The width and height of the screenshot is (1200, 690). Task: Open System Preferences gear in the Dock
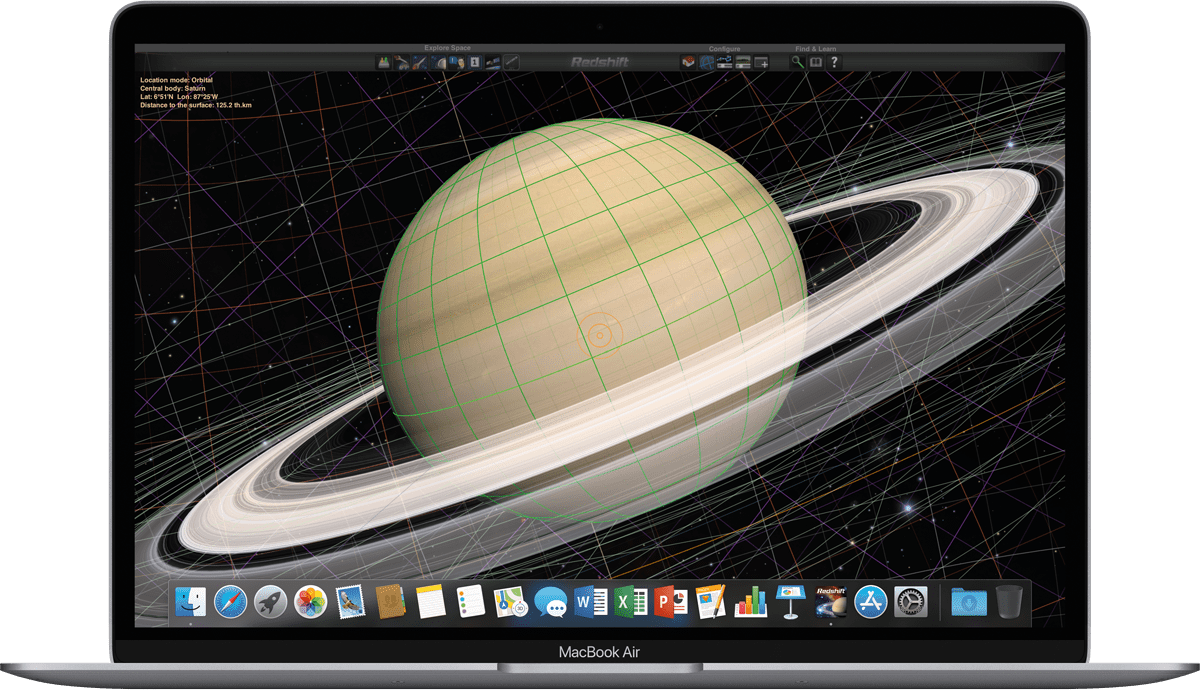click(911, 601)
